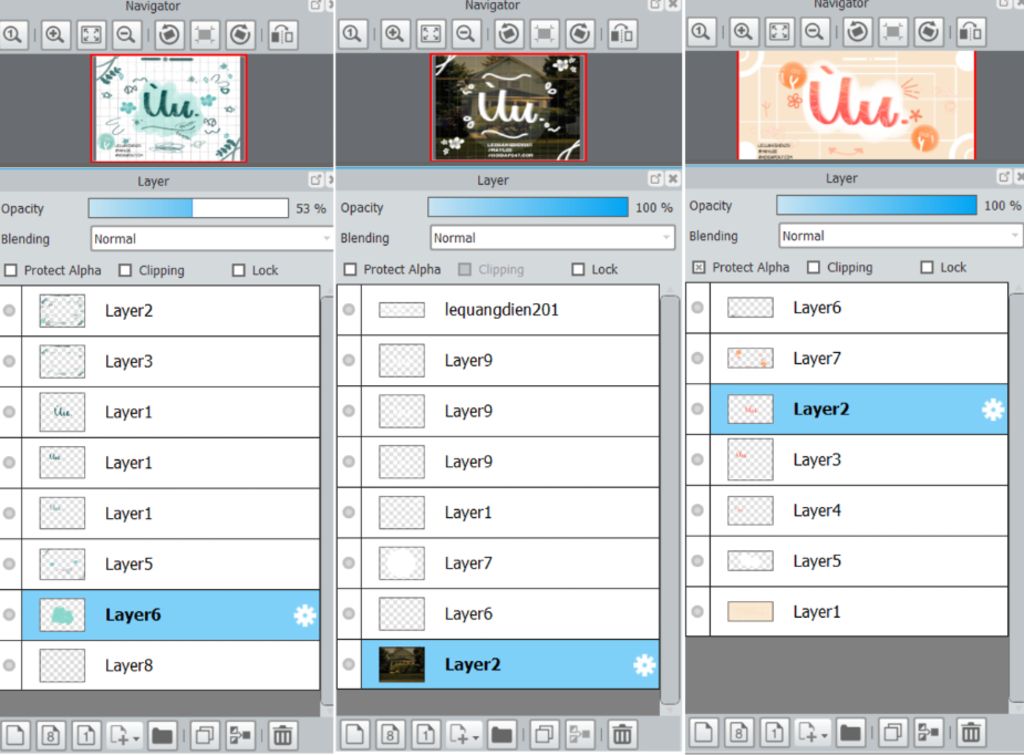This screenshot has height=755, width=1024.
Task: Select Layer3 in the orange artwork panel
Action: (859, 460)
